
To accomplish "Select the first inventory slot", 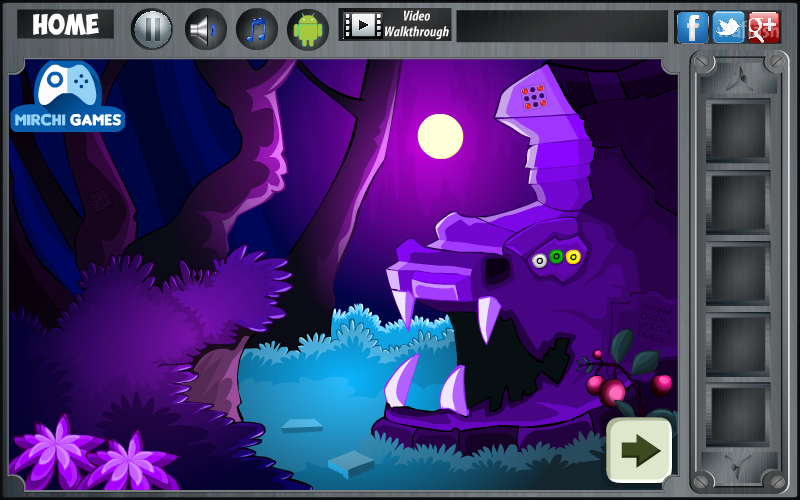I will click(x=738, y=131).
